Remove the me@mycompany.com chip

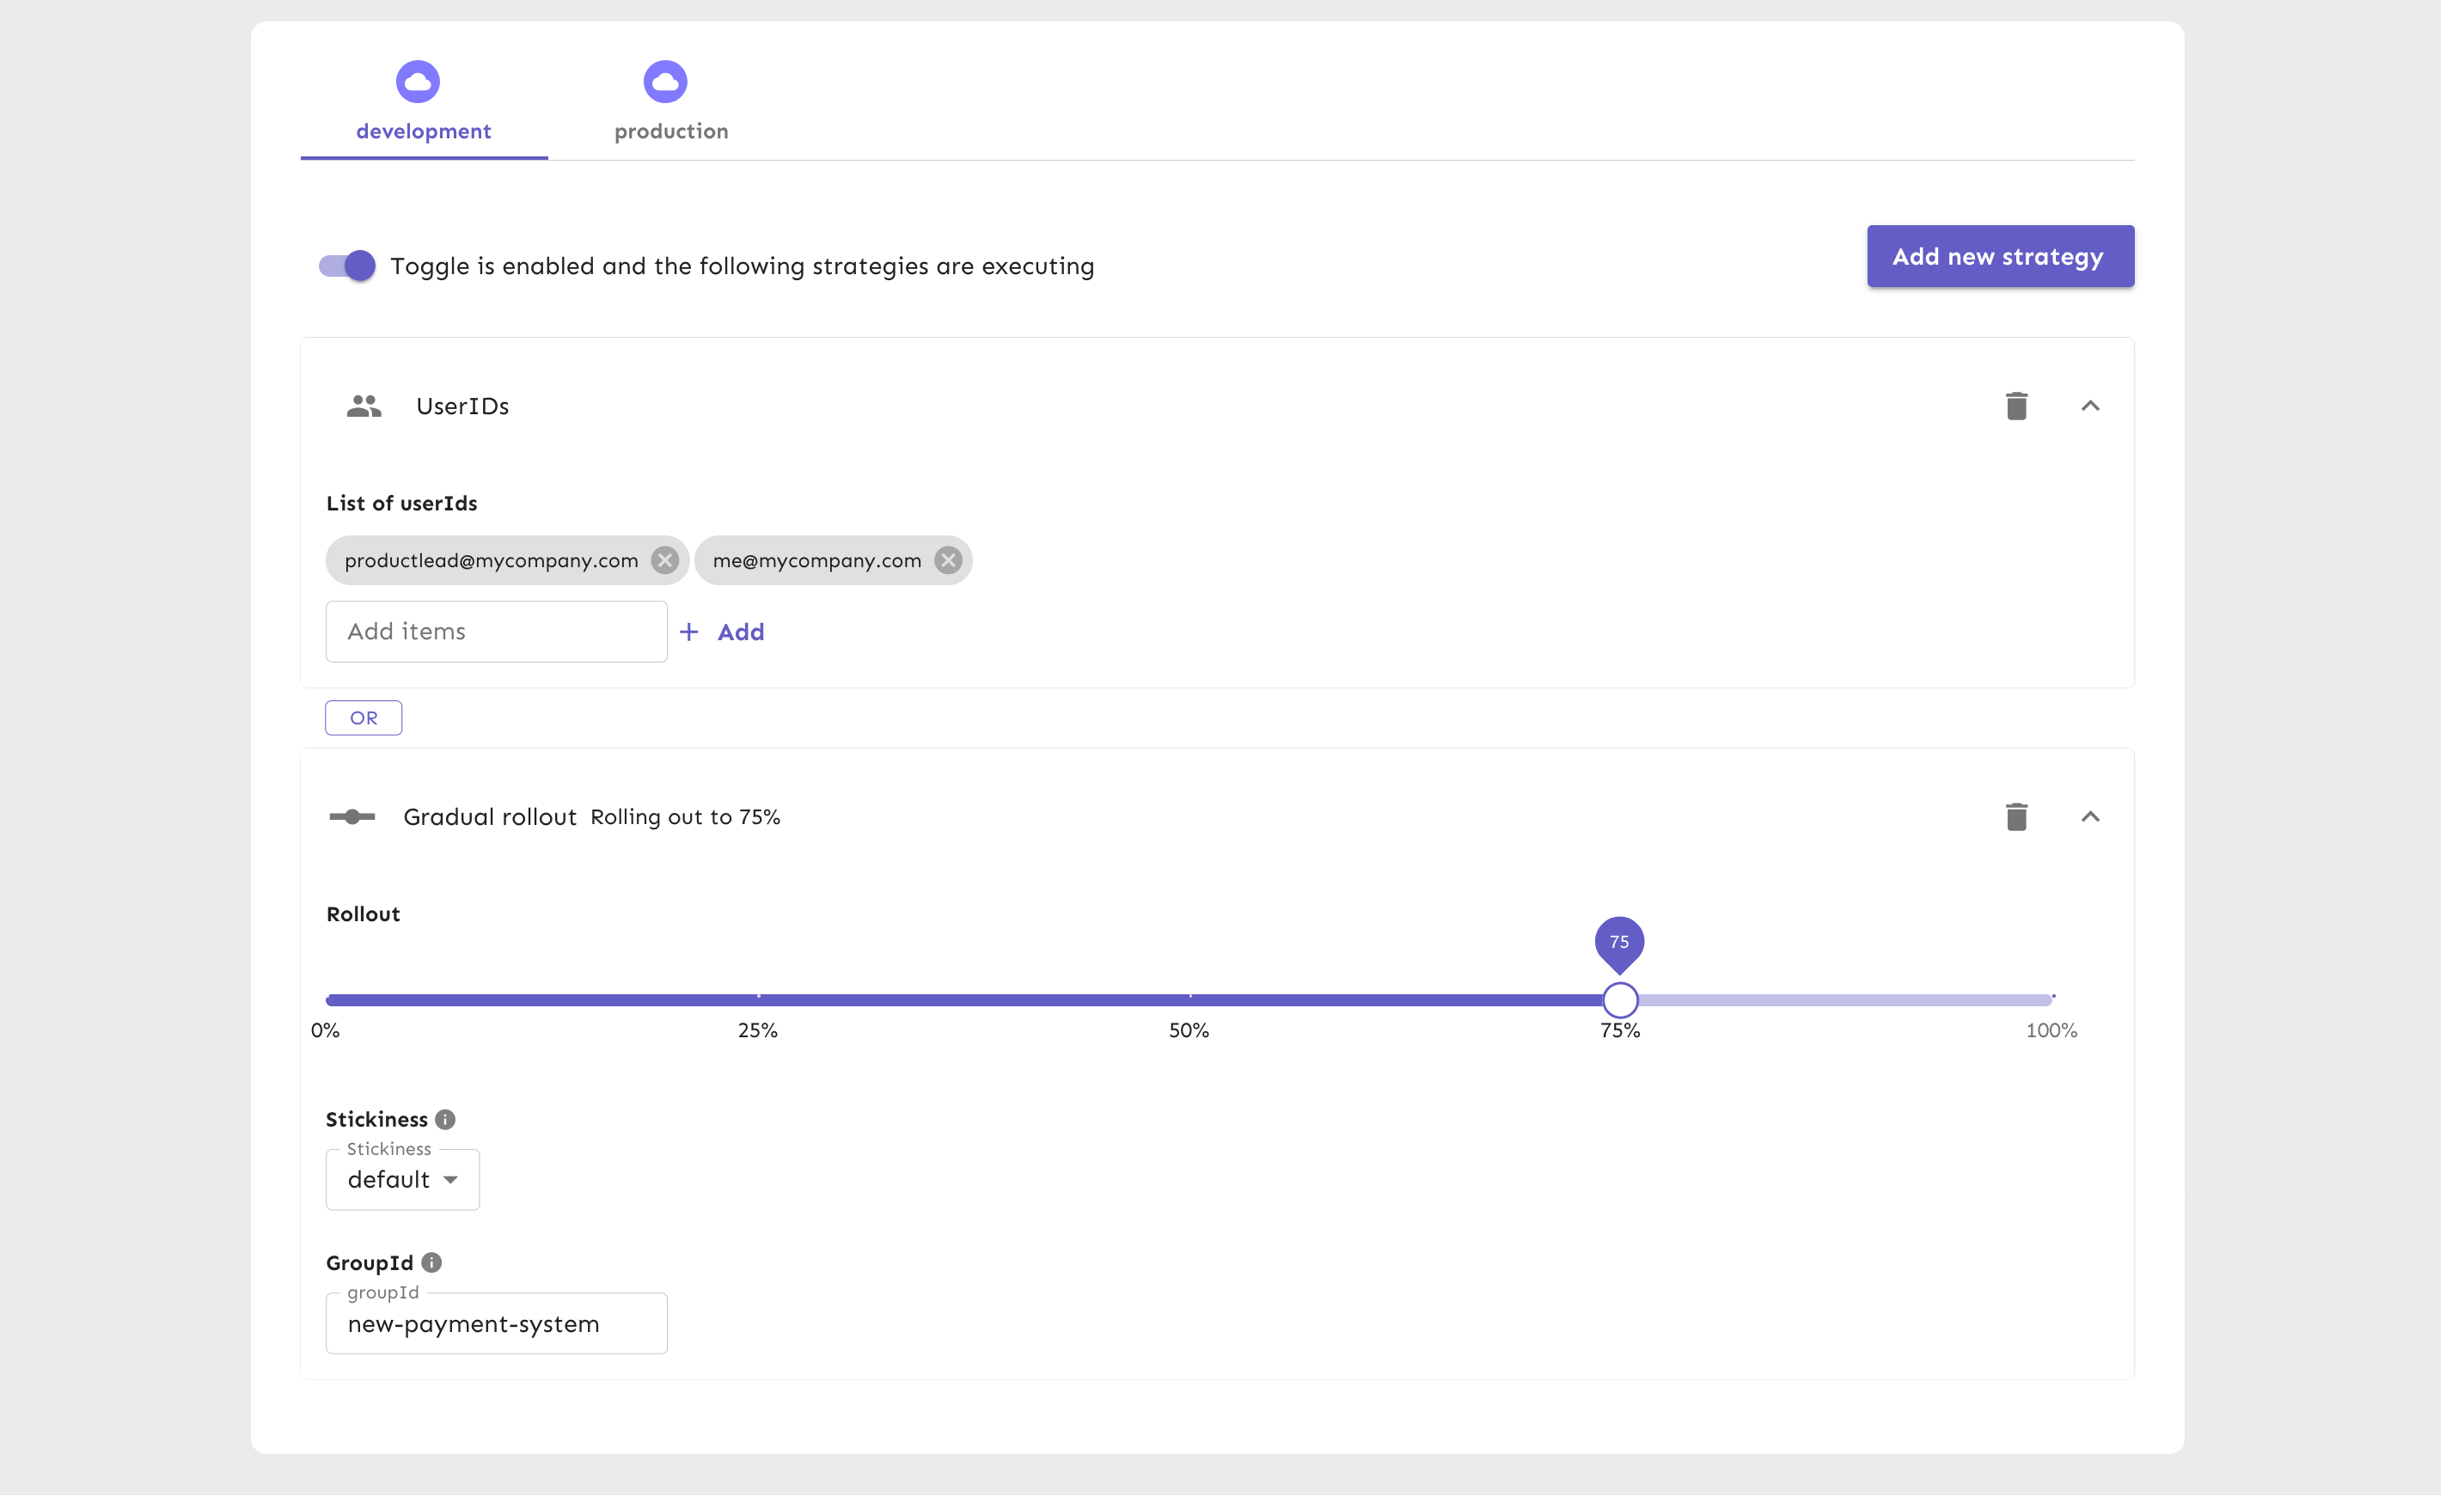[x=948, y=560]
